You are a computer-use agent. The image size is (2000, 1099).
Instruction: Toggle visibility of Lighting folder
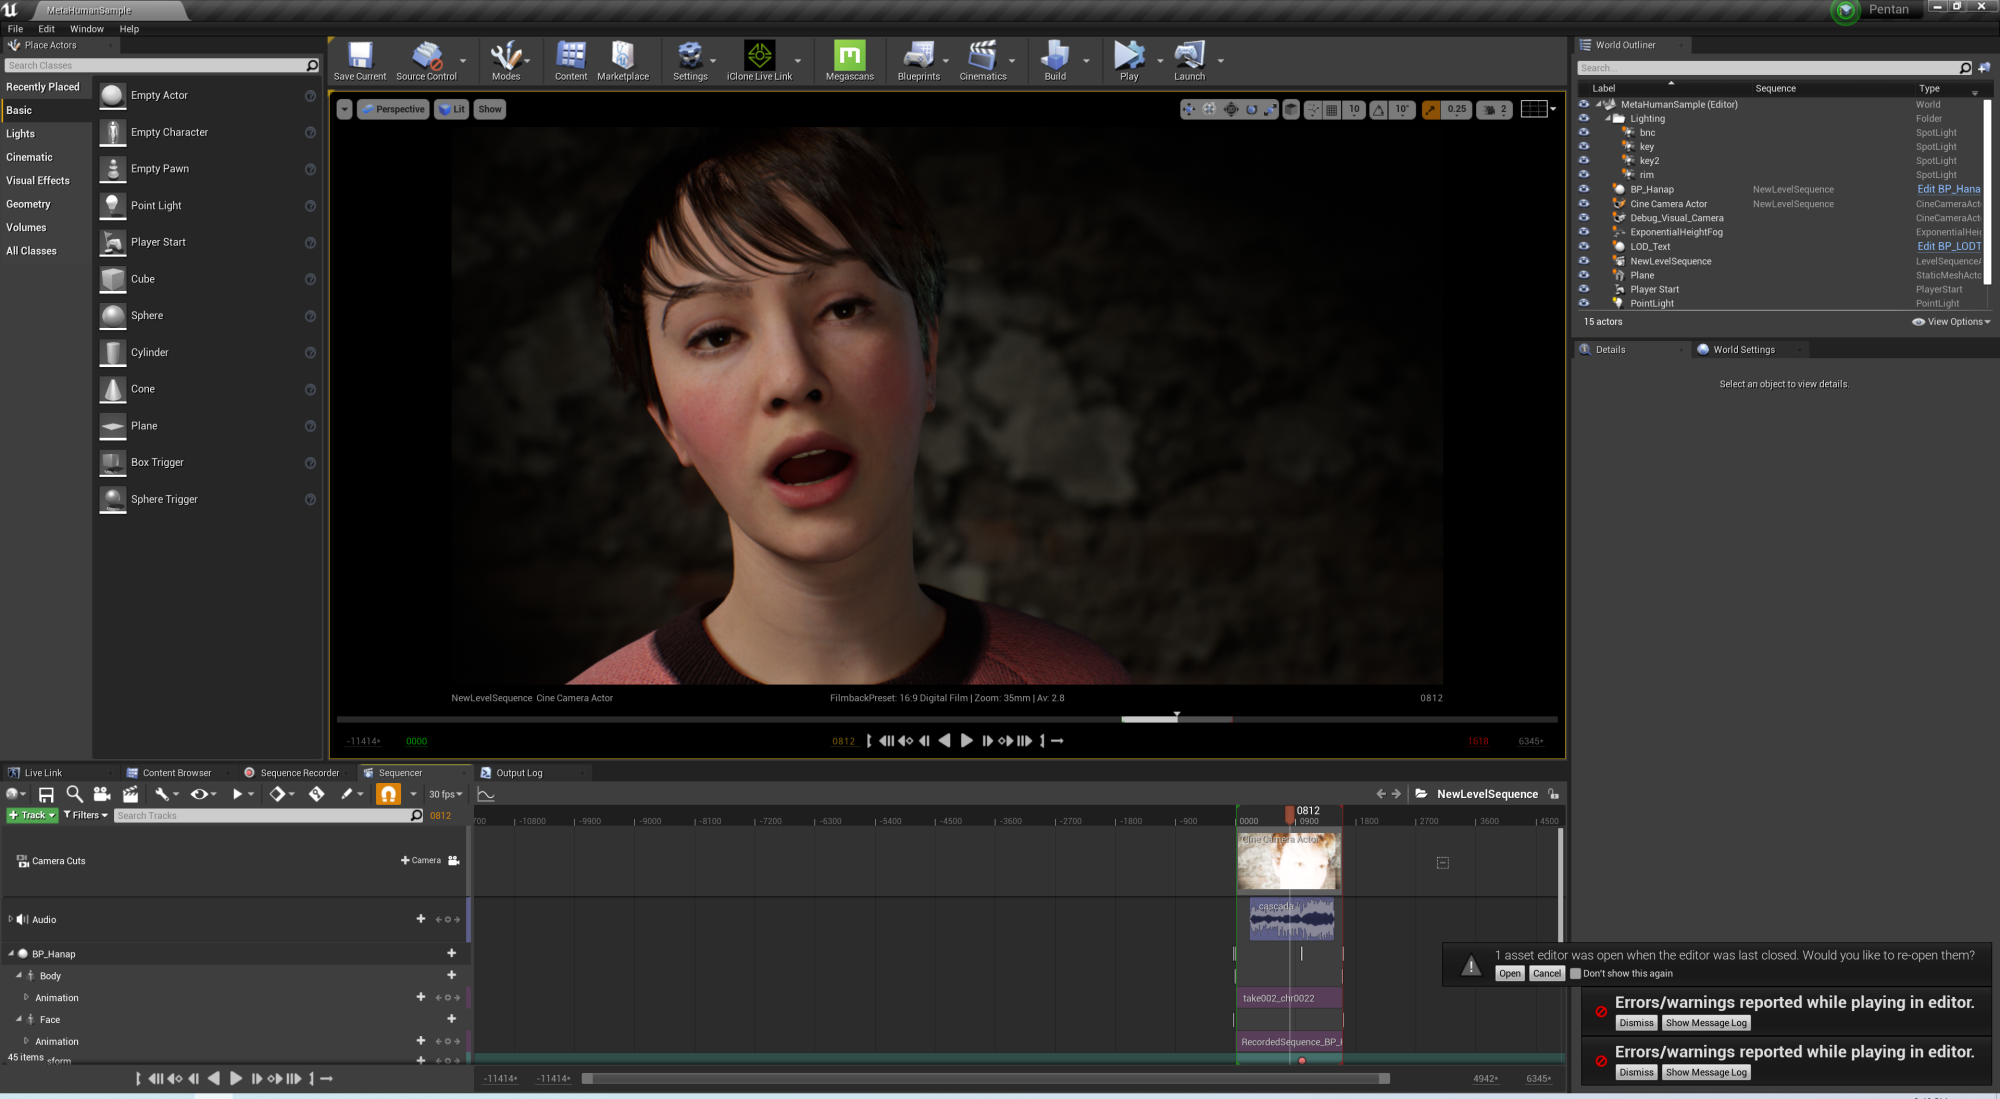[1584, 118]
